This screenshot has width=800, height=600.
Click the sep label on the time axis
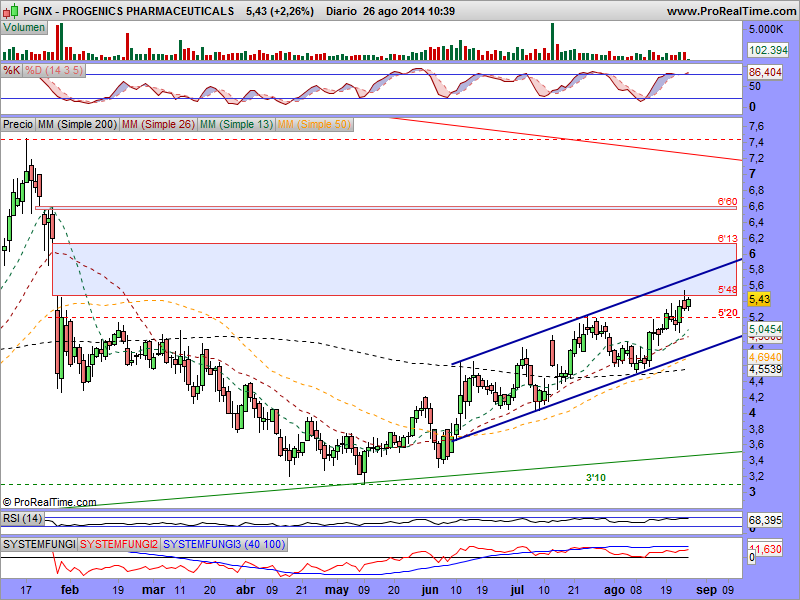click(x=706, y=590)
